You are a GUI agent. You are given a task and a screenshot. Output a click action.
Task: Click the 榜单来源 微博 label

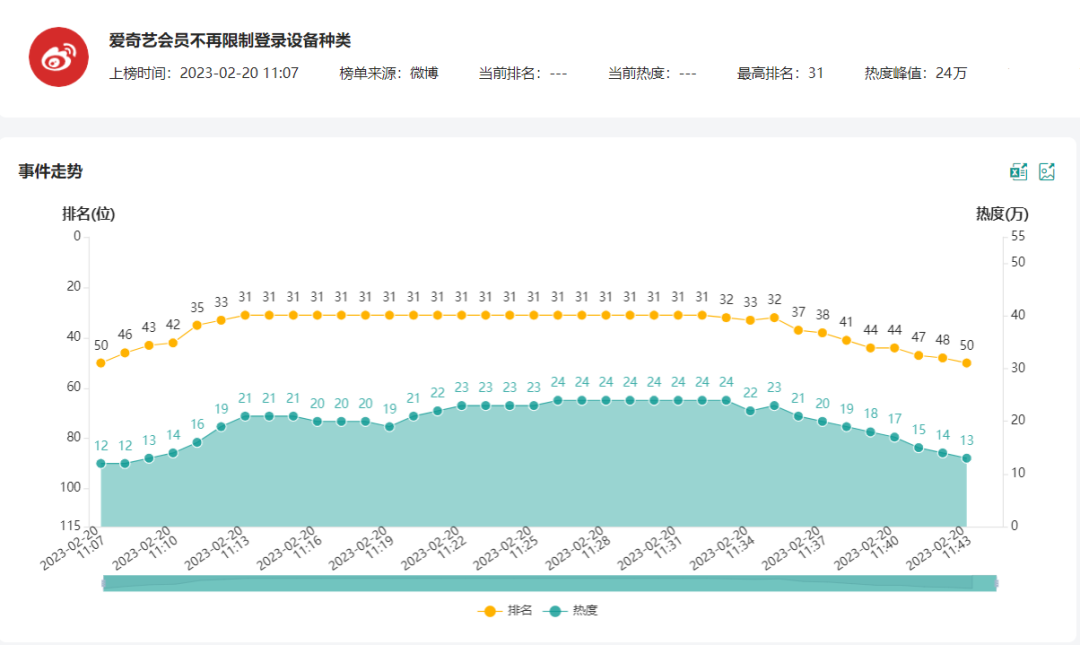click(388, 73)
